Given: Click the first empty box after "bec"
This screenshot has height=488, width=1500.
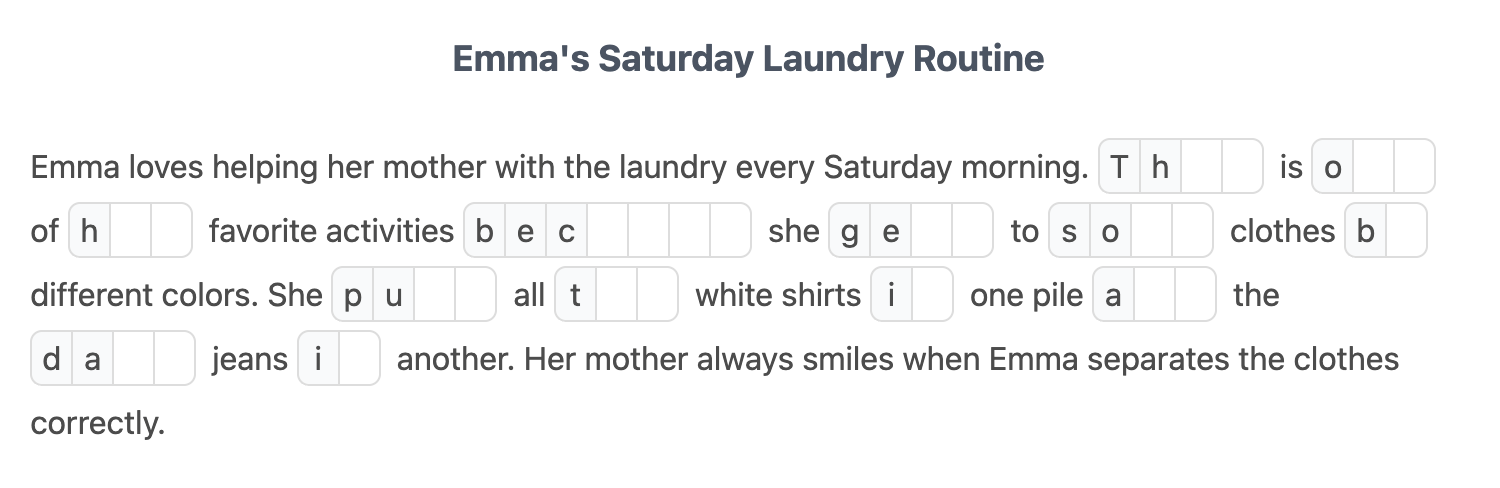Looking at the screenshot, I should coord(607,231).
